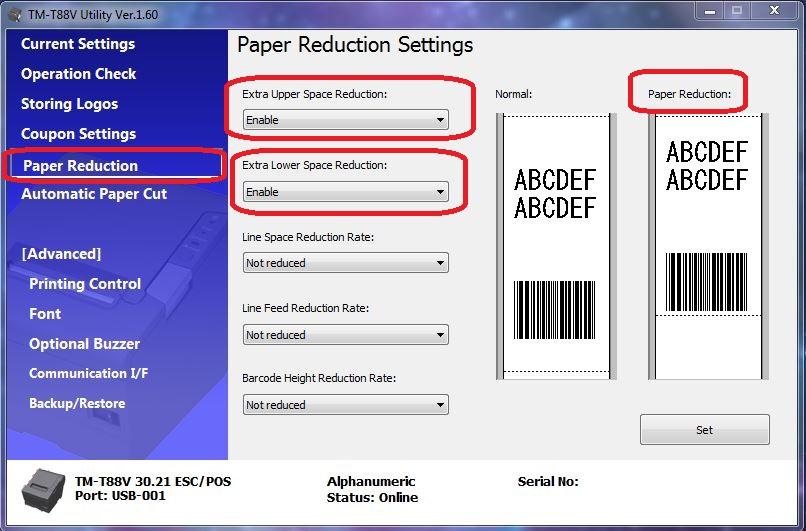Open Optional Buzzer settings

84,343
